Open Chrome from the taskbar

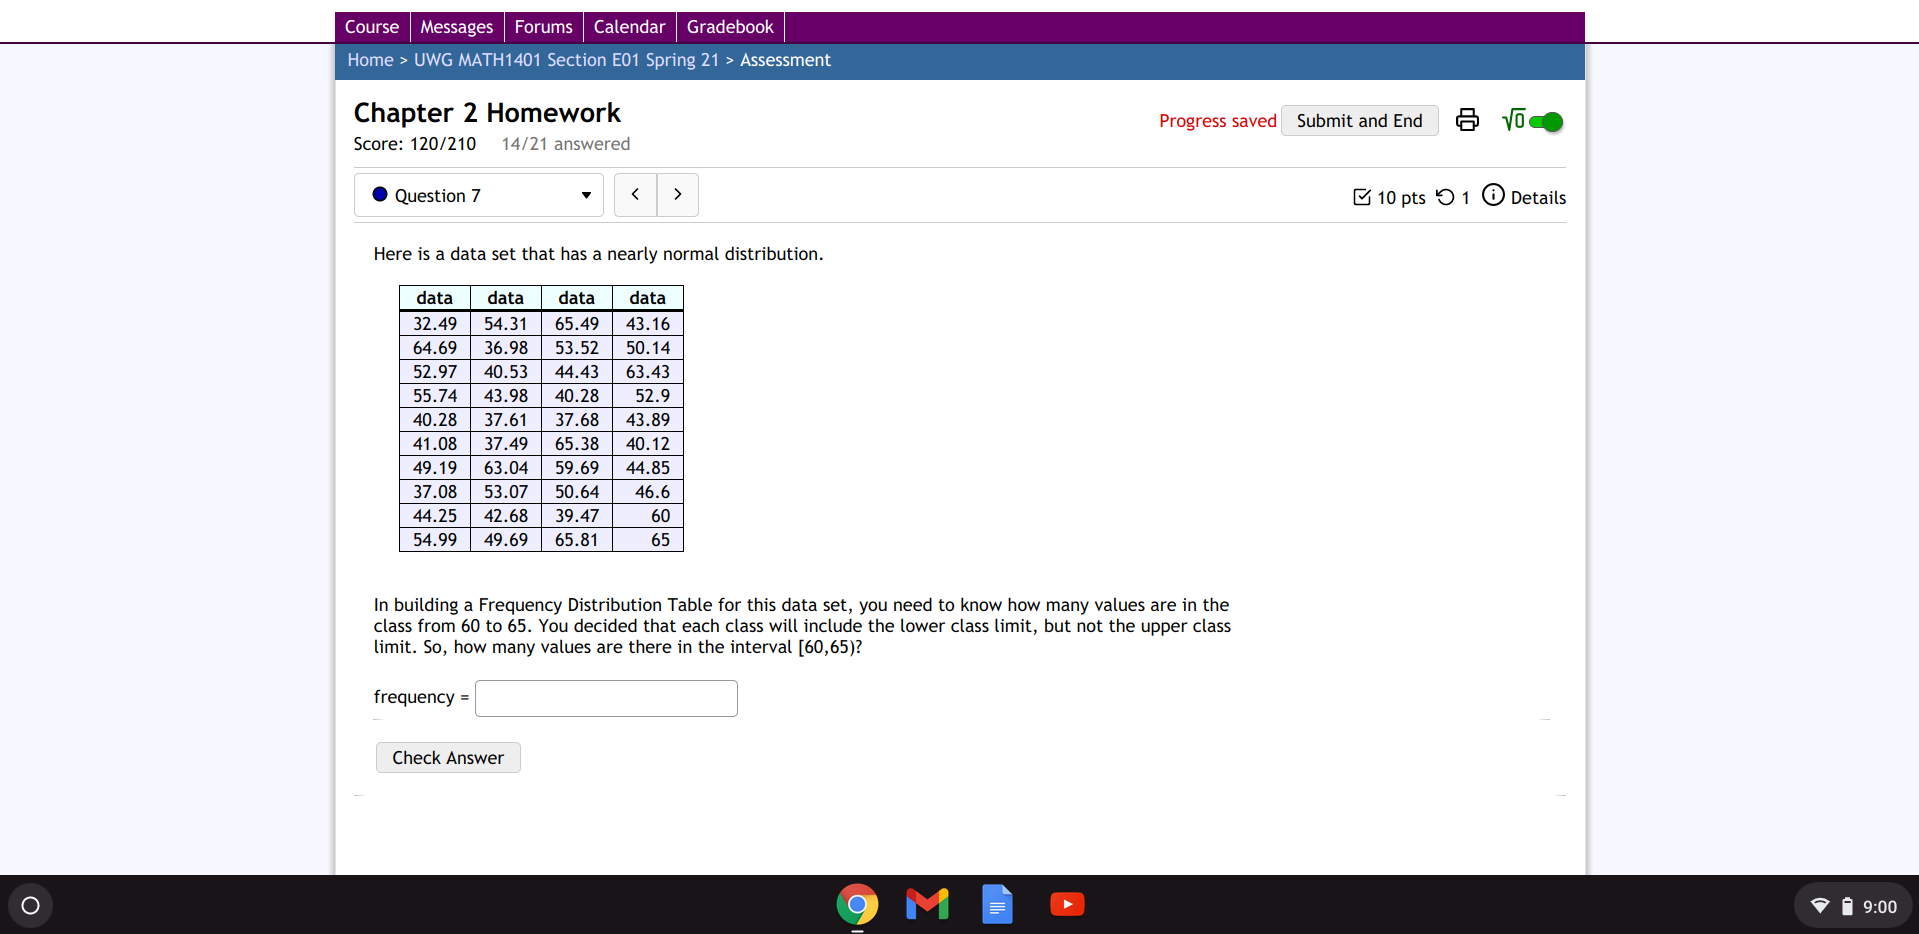[856, 903]
